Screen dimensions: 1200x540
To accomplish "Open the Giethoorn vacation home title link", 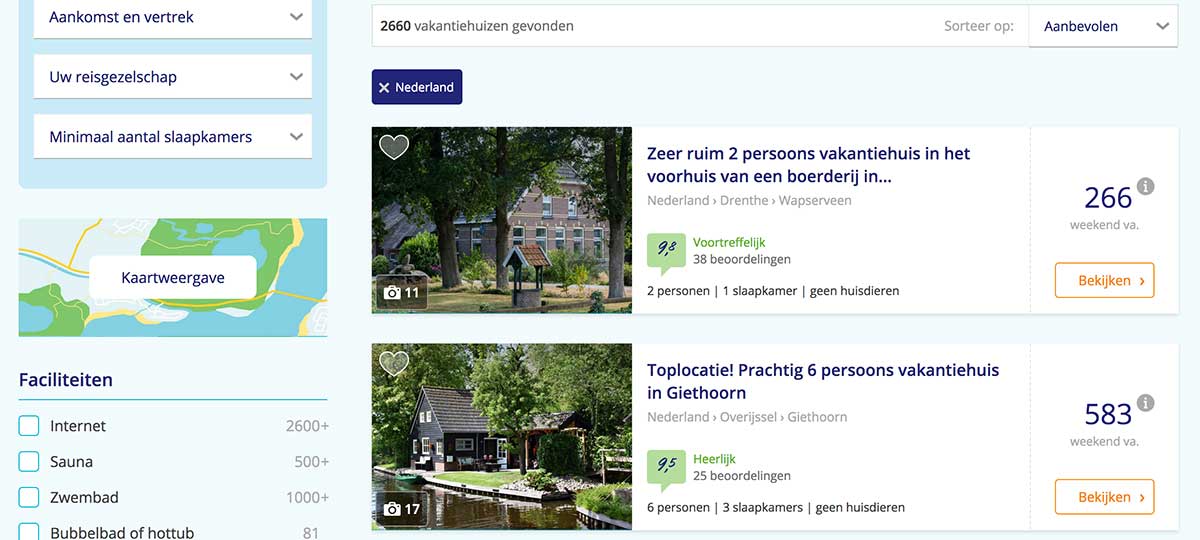I will 822,381.
